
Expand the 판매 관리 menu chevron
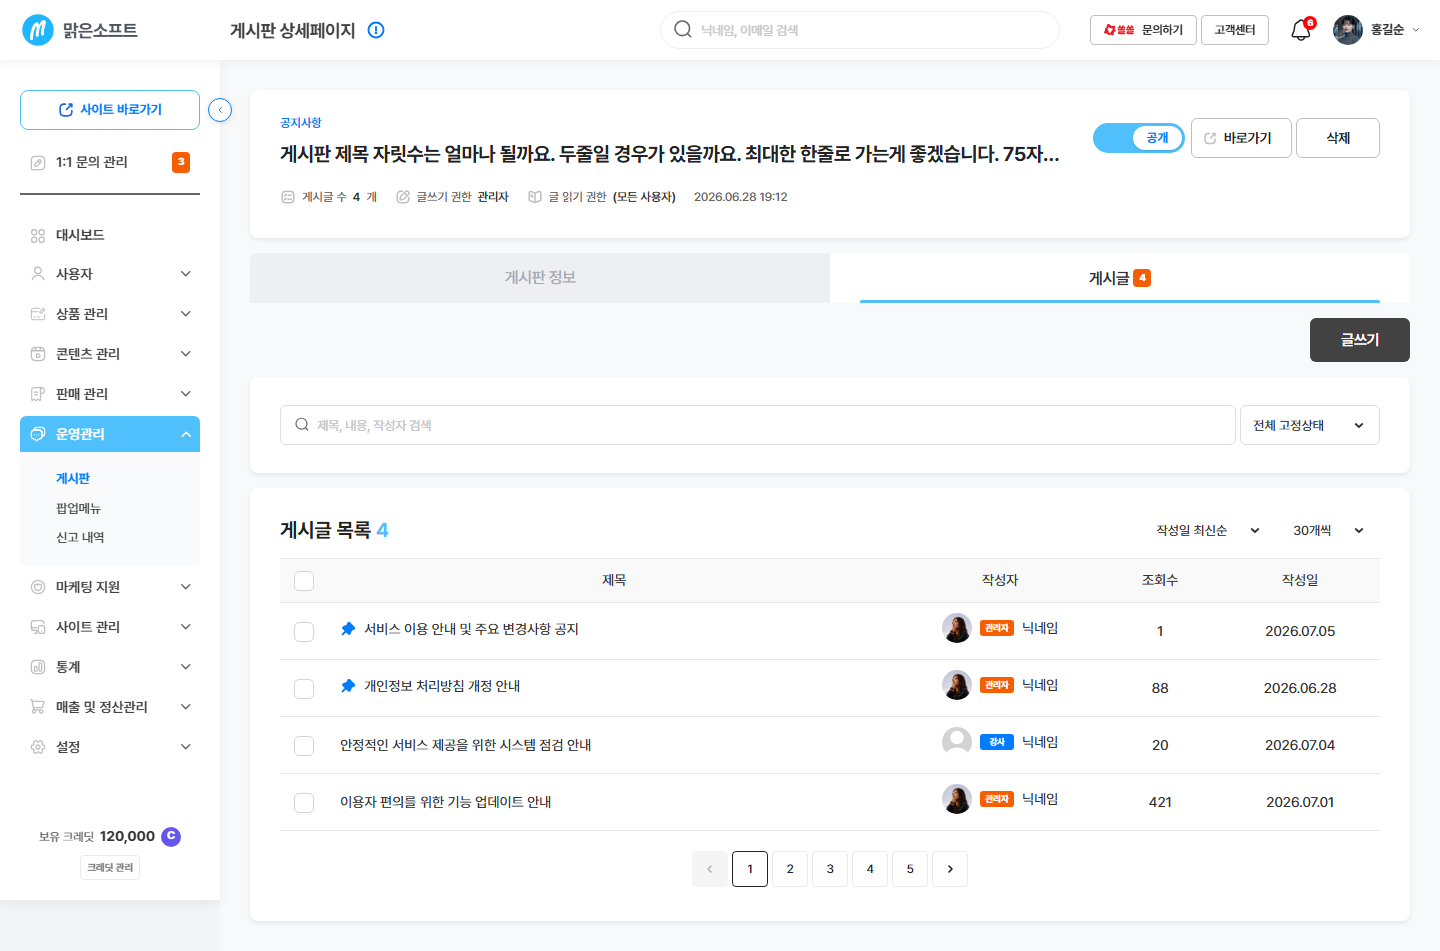[x=186, y=394]
